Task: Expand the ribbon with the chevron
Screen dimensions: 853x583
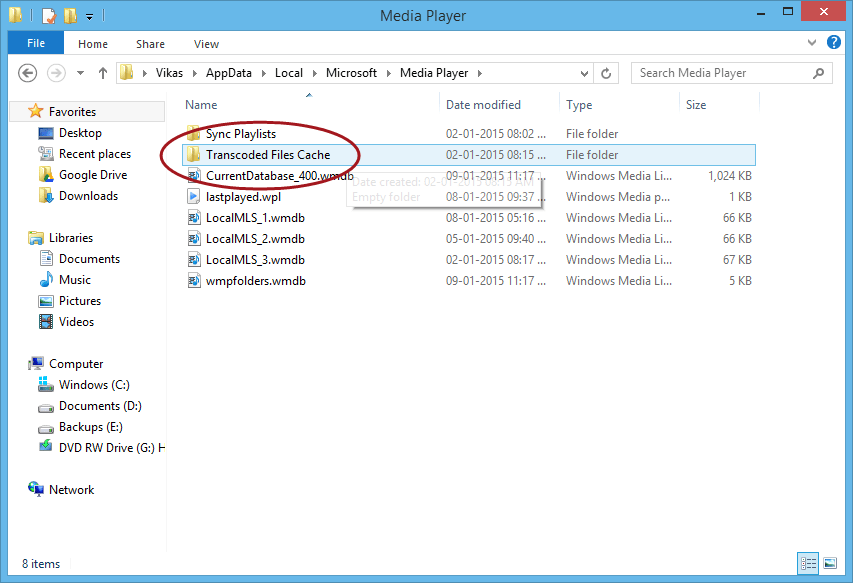Action: point(812,42)
